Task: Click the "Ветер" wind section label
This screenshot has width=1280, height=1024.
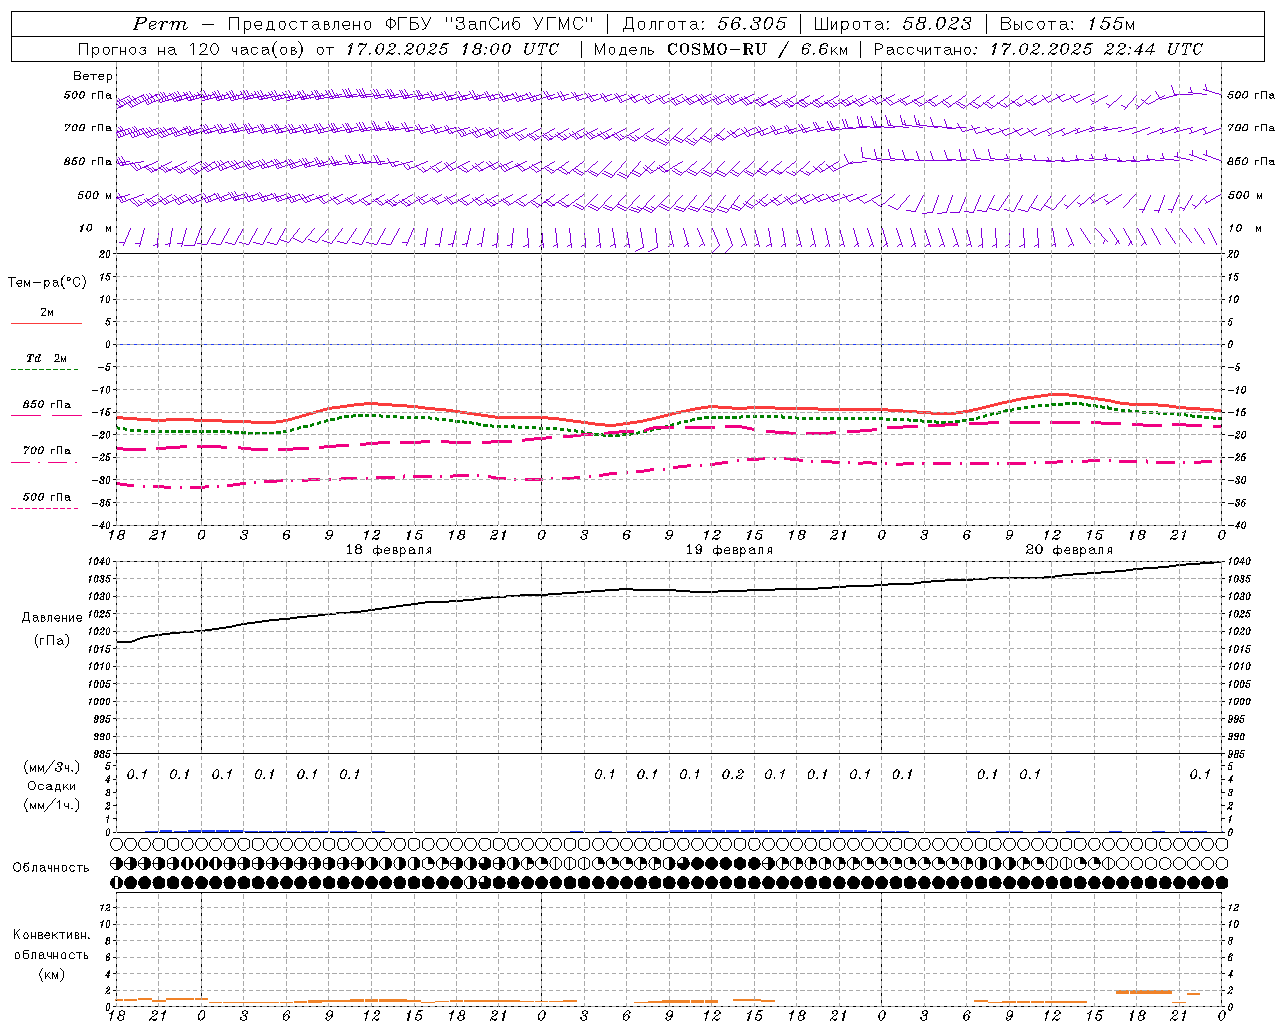Action: click(x=93, y=76)
